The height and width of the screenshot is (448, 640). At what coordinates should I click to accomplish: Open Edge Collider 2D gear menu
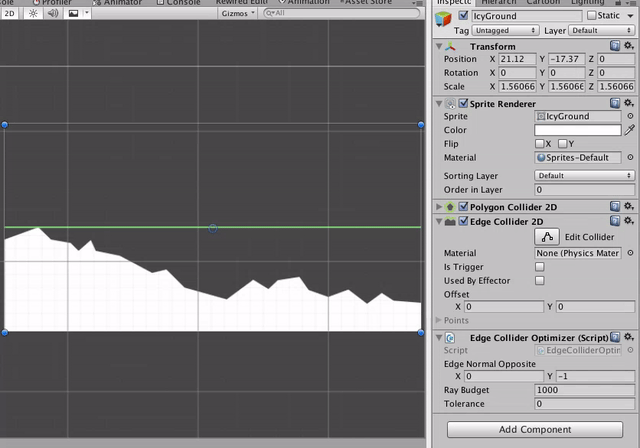point(629,221)
